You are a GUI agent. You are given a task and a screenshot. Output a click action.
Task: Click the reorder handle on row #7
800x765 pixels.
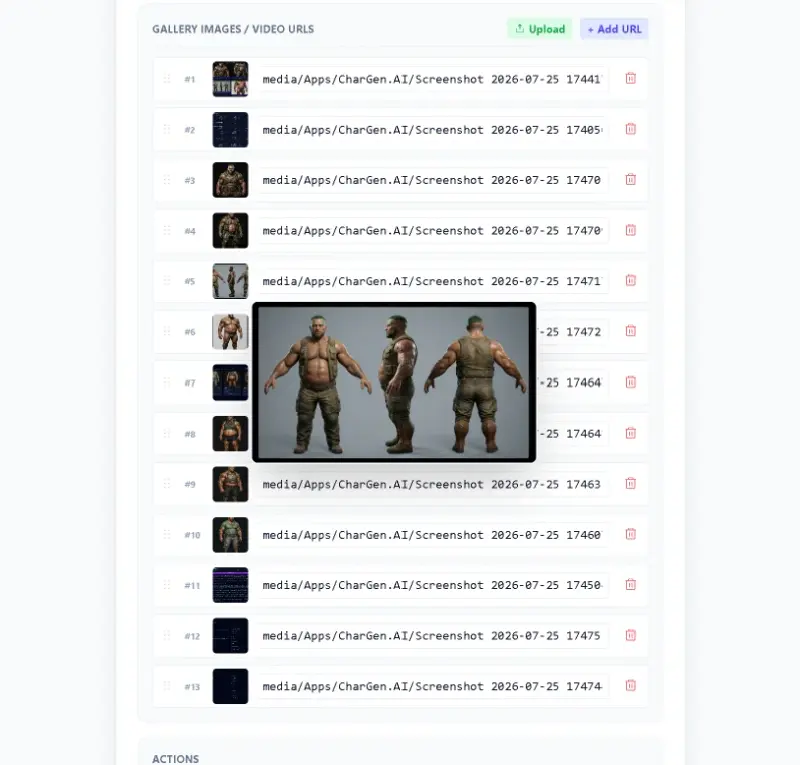(167, 382)
